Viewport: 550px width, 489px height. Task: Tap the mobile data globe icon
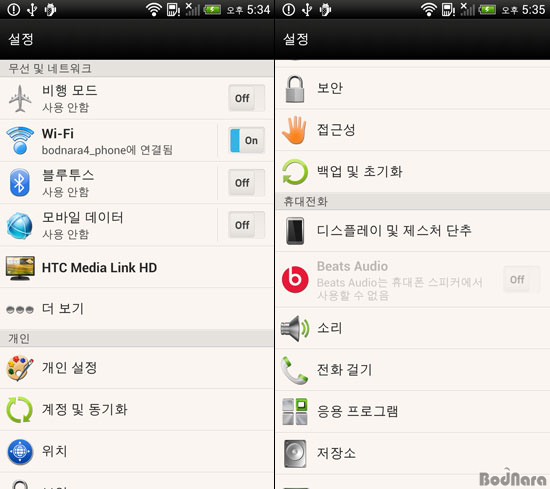[20, 225]
